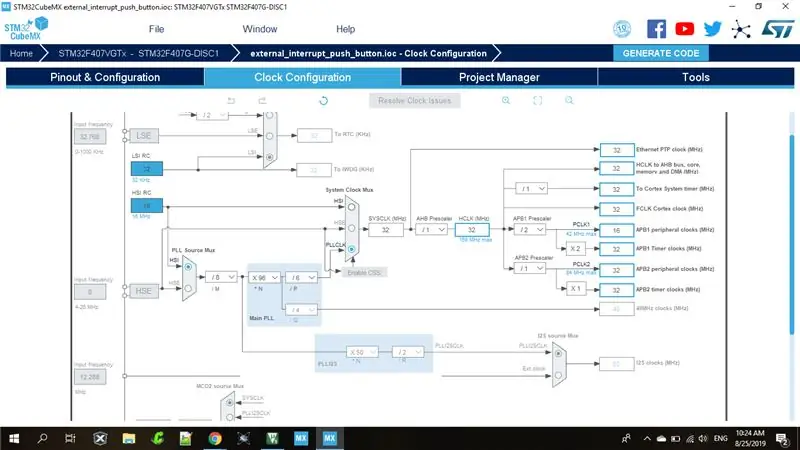
Task: Click the LSE source block
Action: [143, 136]
